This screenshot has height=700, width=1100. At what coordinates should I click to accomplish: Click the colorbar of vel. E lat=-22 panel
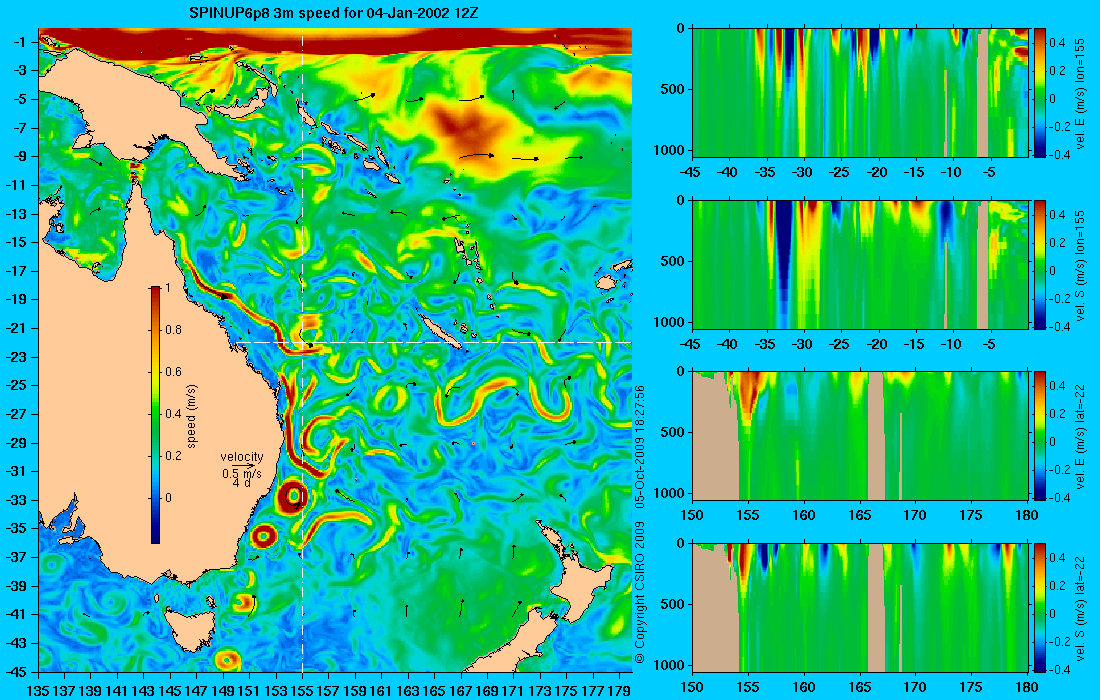[x=1040, y=436]
